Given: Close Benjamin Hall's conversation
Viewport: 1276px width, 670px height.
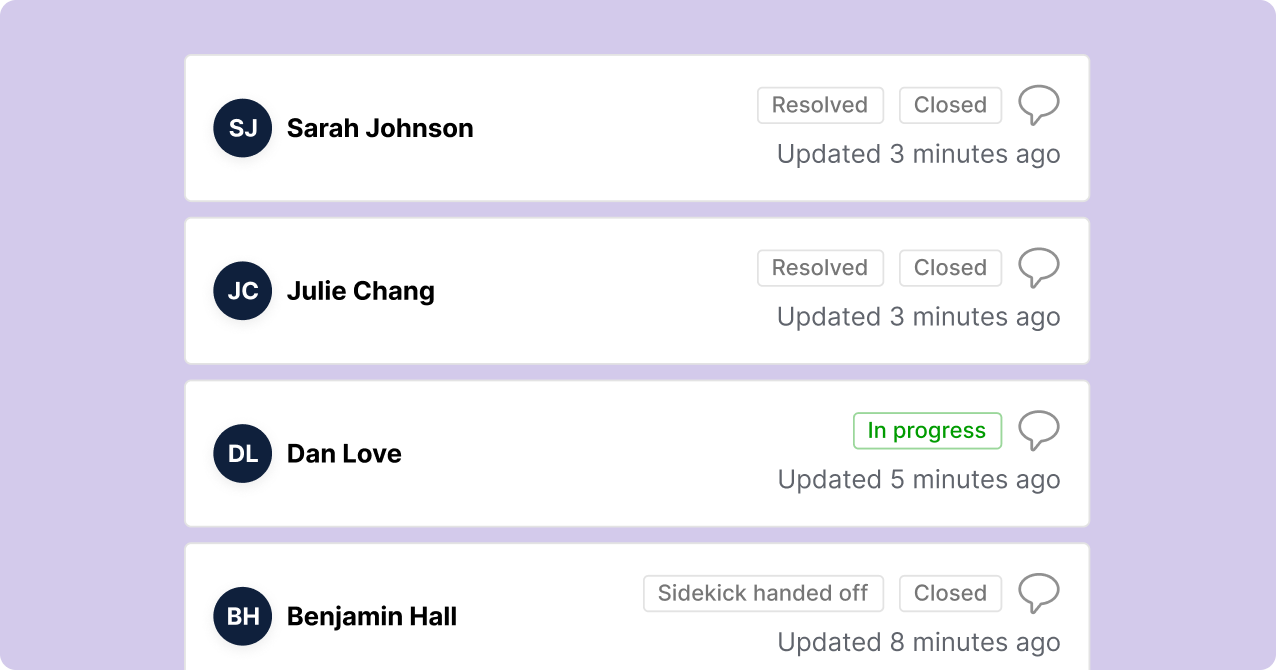Looking at the screenshot, I should (949, 593).
